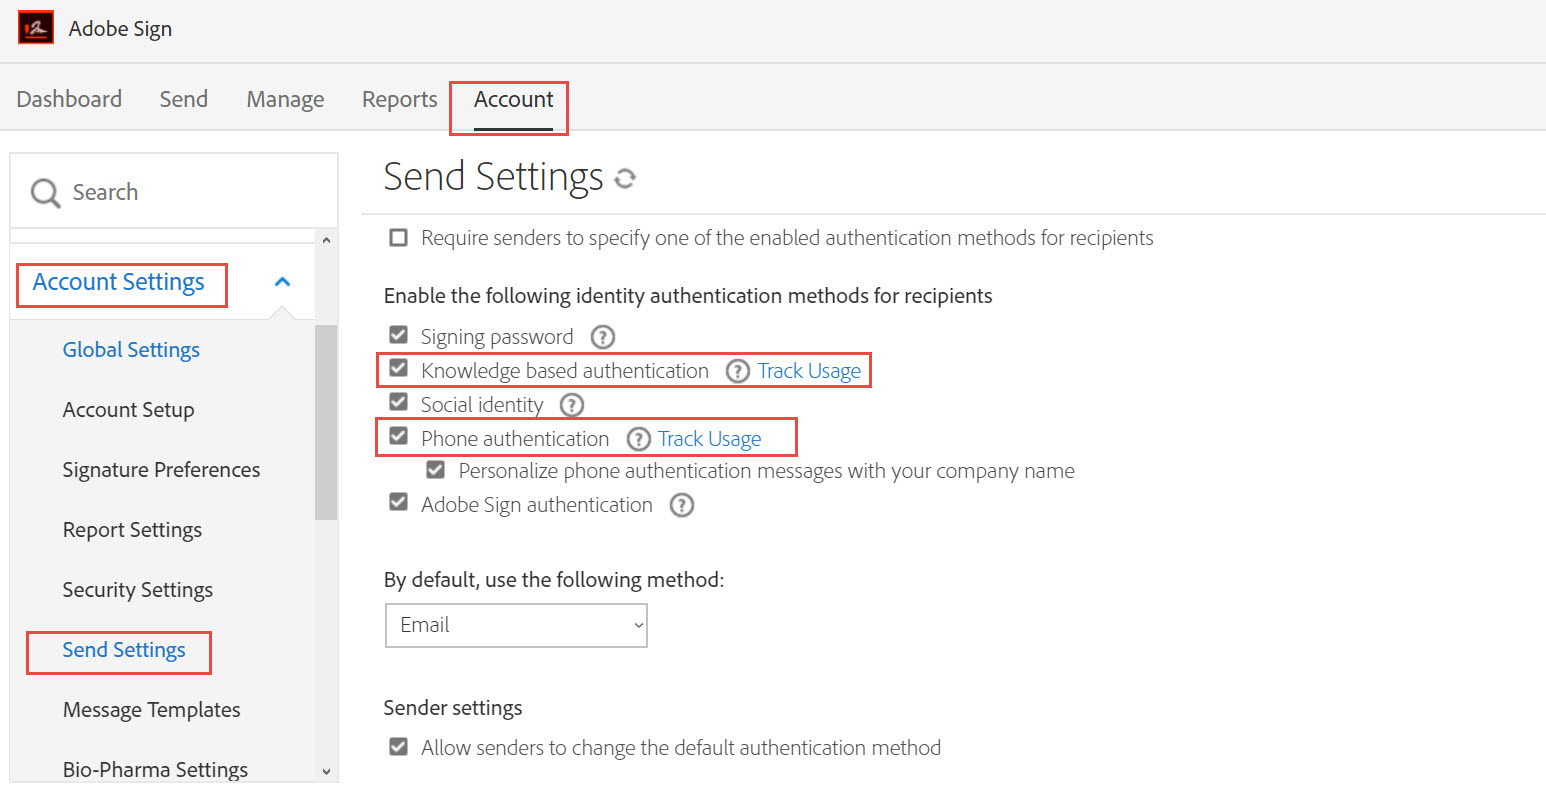This screenshot has width=1546, height=801.
Task: Select Dashboard in the top navigation
Action: 69,99
